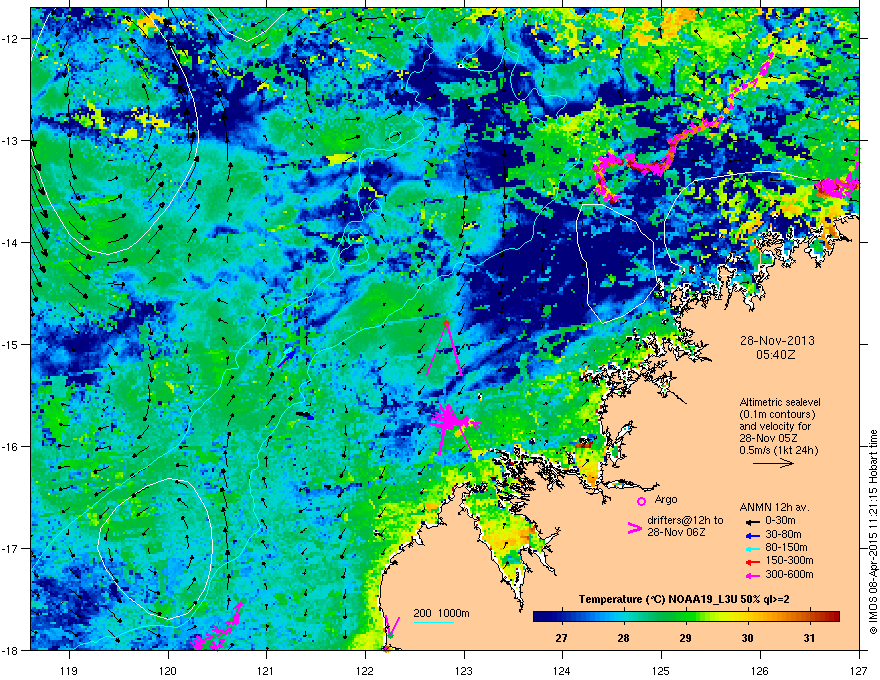Click the colorbar tick label 28
Screen dimensions: 880x680
pos(623,638)
